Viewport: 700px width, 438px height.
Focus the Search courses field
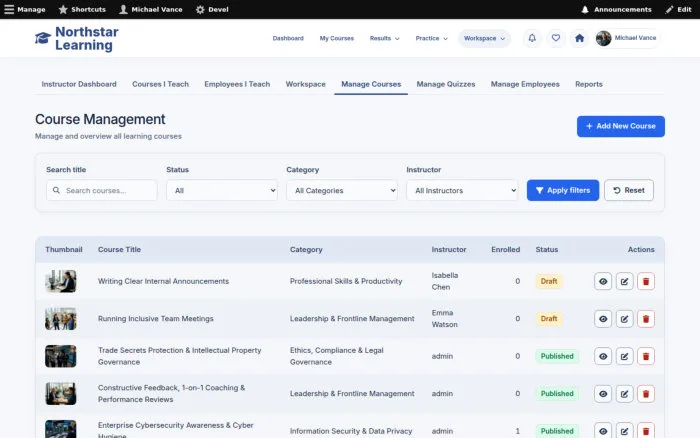tap(102, 190)
